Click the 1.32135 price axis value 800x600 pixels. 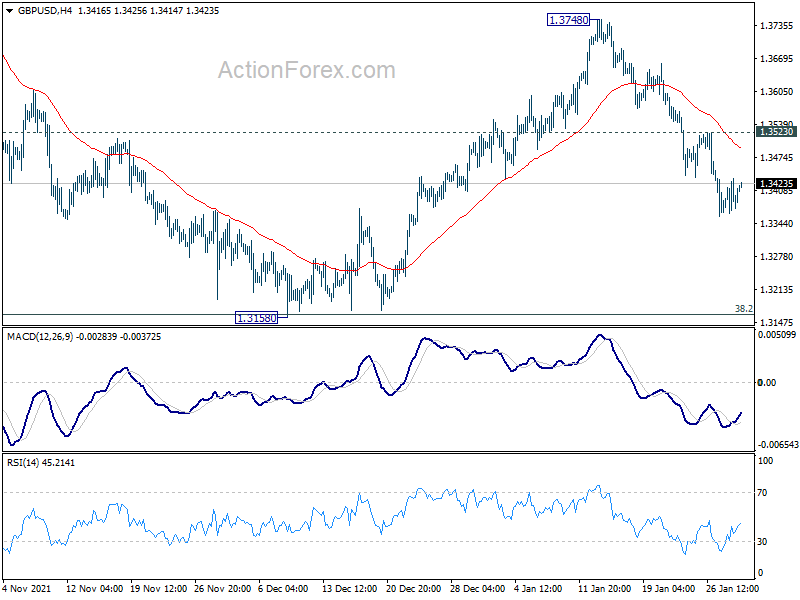click(777, 290)
